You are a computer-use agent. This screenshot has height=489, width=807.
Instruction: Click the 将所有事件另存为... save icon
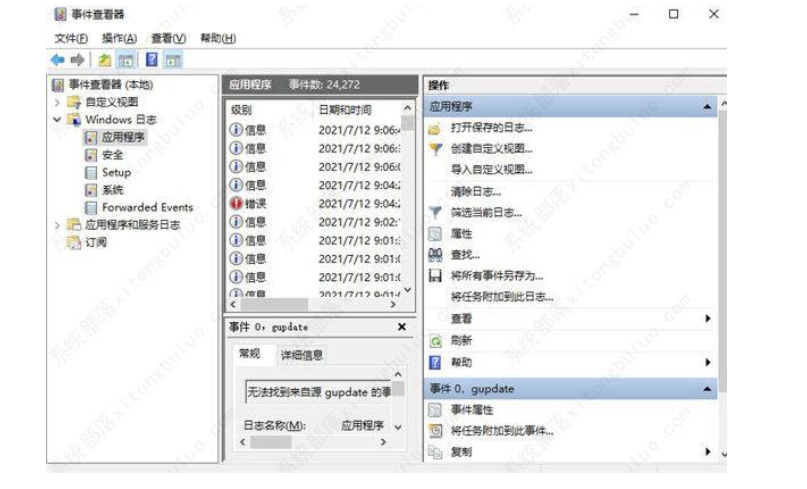tap(435, 276)
